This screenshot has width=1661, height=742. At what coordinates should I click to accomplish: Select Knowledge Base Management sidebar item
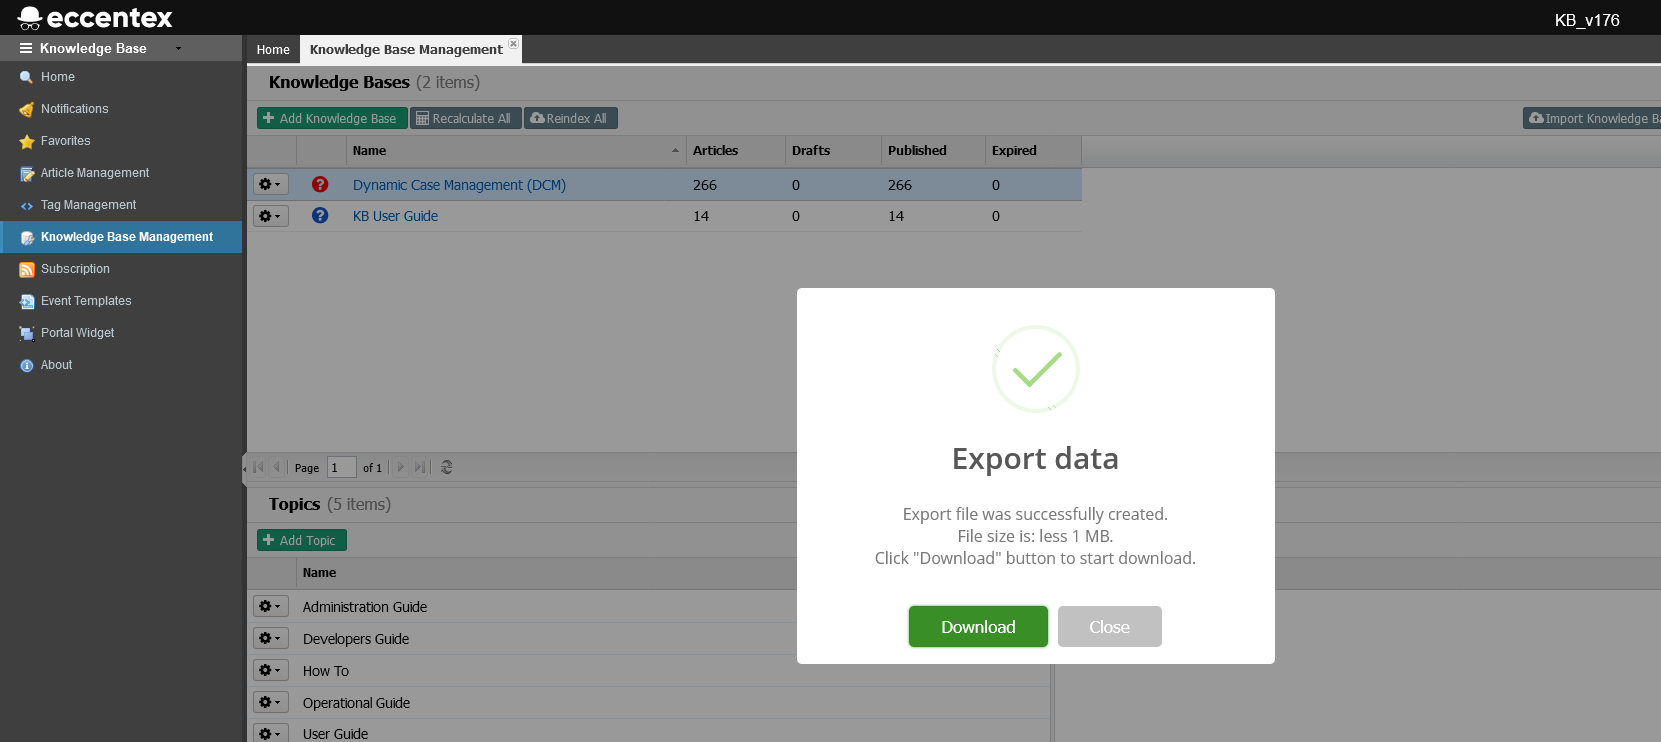click(121, 237)
